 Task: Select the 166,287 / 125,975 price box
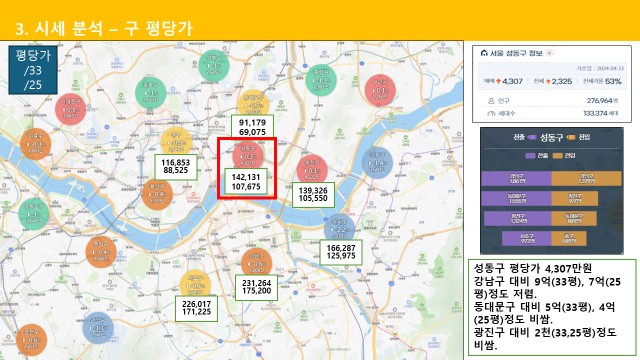[x=340, y=252]
